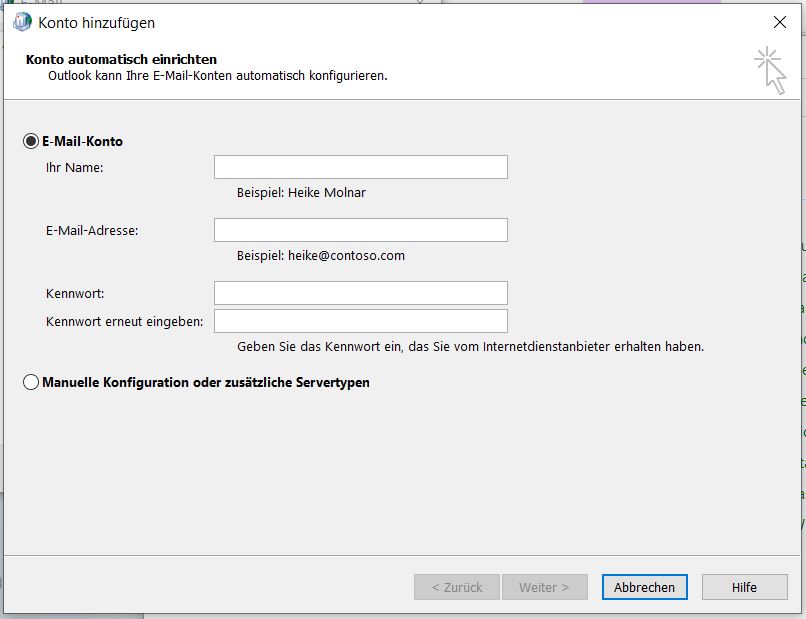Screen dimensions: 806x619
Task: Focus the Ihr Name text field
Action: [x=360, y=167]
